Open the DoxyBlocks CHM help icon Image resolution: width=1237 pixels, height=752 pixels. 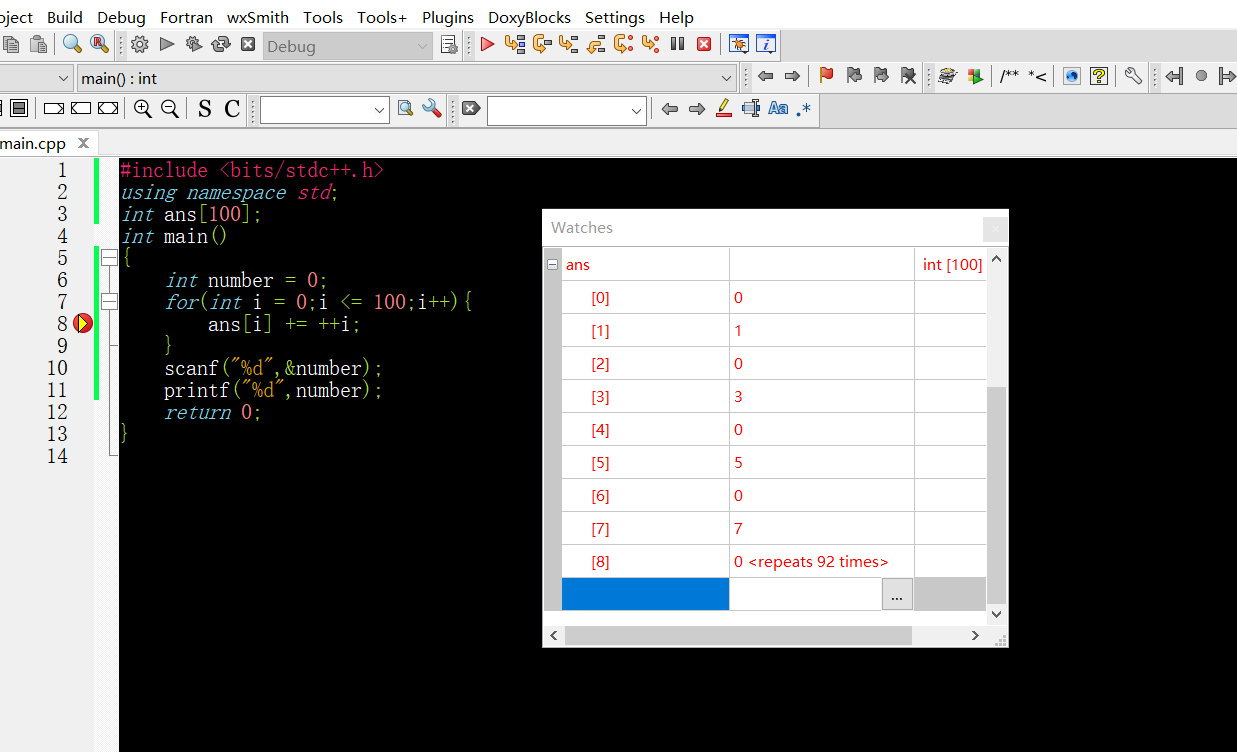pos(1099,76)
